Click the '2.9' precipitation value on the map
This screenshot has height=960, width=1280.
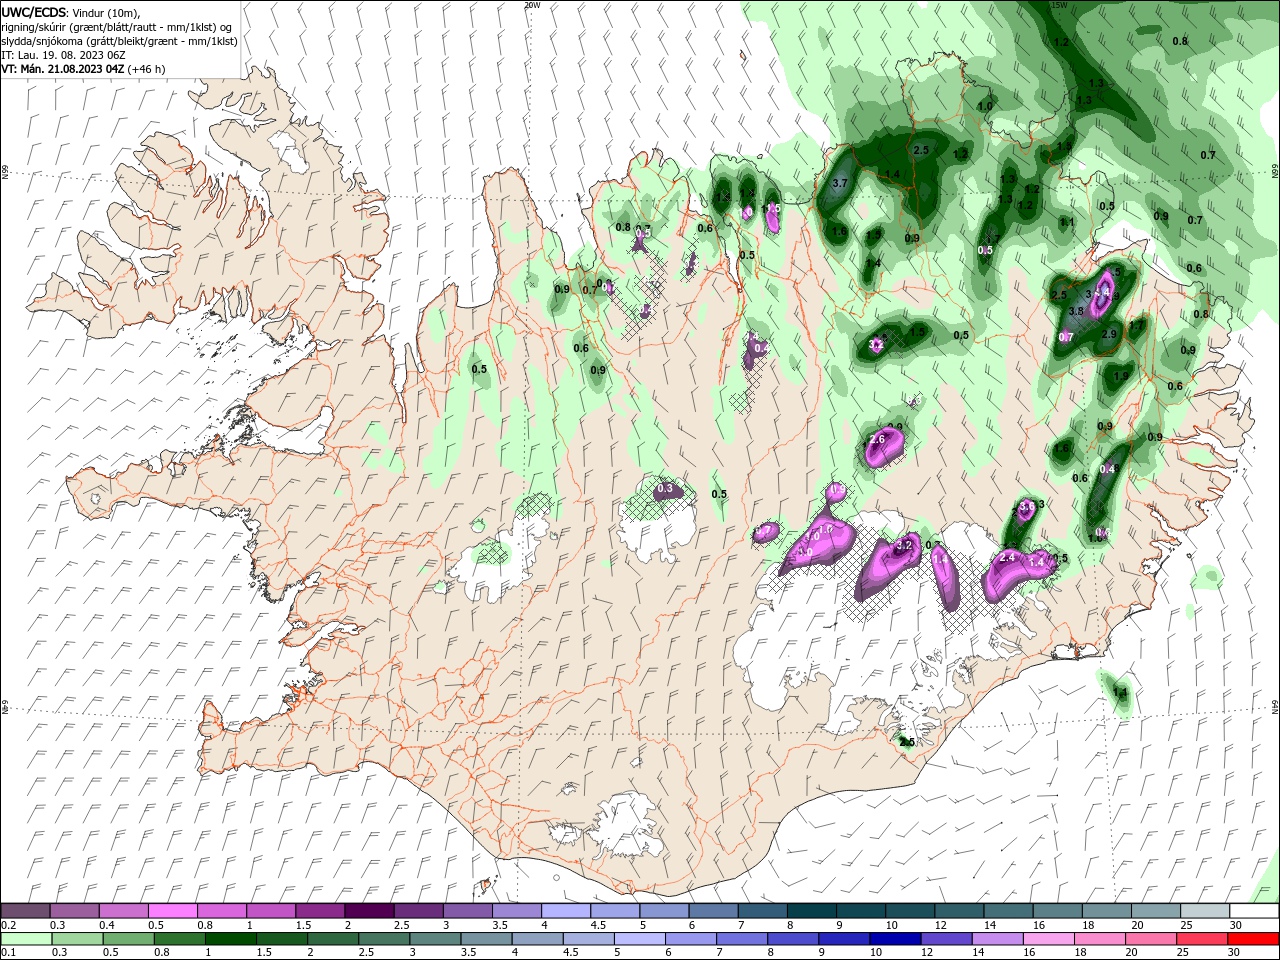click(x=1109, y=334)
